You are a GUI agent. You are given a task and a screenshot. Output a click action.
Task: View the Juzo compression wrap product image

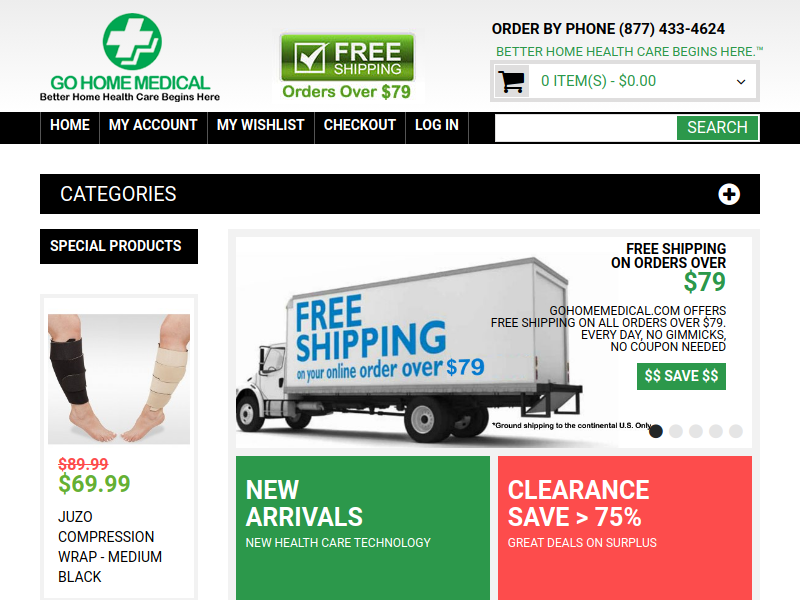tap(119, 379)
